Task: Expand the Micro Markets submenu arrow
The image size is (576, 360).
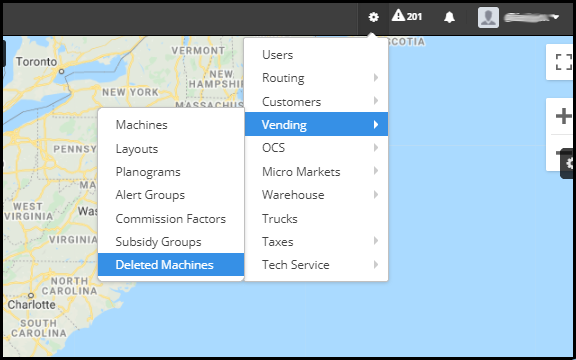Action: [x=376, y=171]
